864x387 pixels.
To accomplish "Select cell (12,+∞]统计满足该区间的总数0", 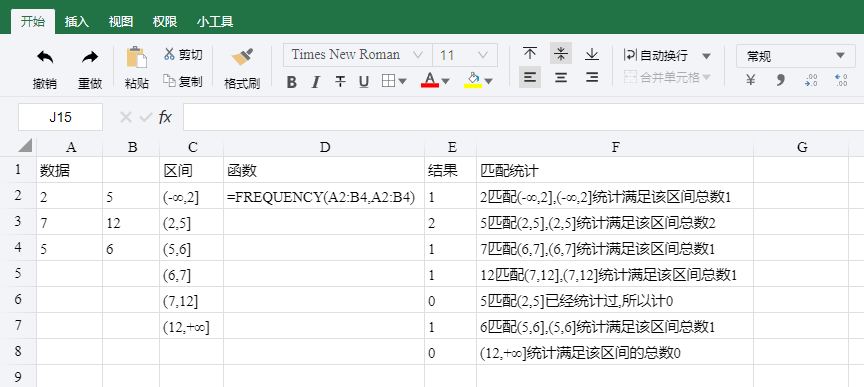I will [x=615, y=353].
